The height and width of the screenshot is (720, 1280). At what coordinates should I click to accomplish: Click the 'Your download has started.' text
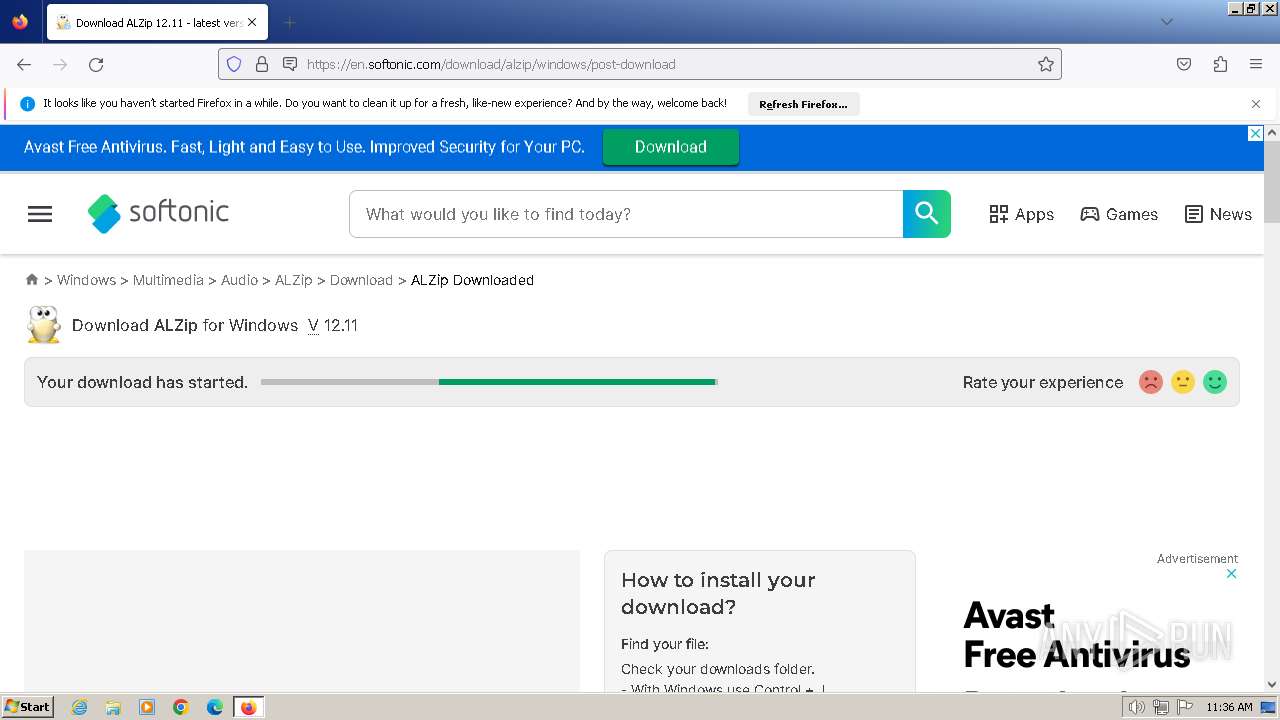(142, 382)
